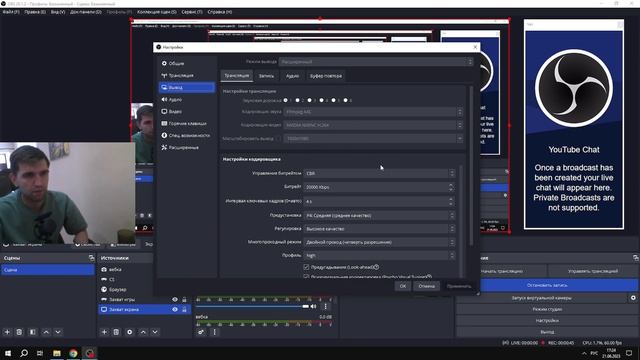The image size is (640, 360).
Task: Hide Захват игры source with eye icon
Action: click(x=175, y=300)
